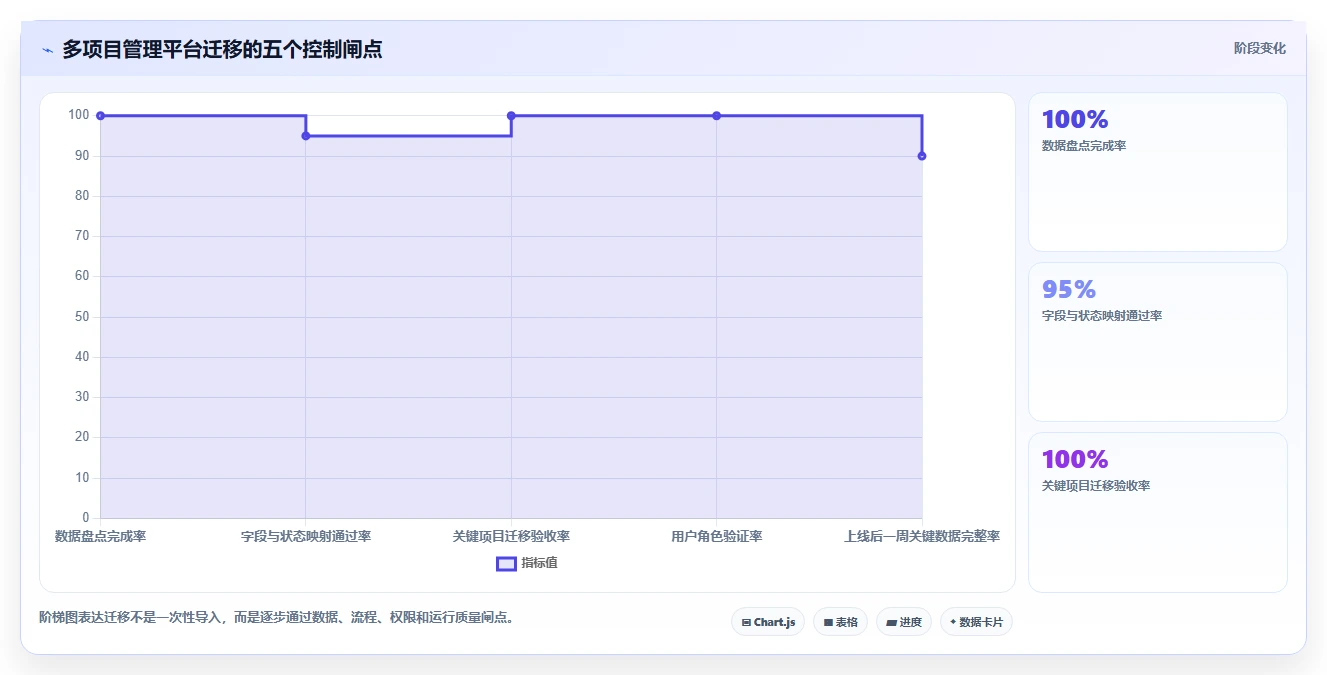Click the lightning icon beside the title

pos(47,50)
